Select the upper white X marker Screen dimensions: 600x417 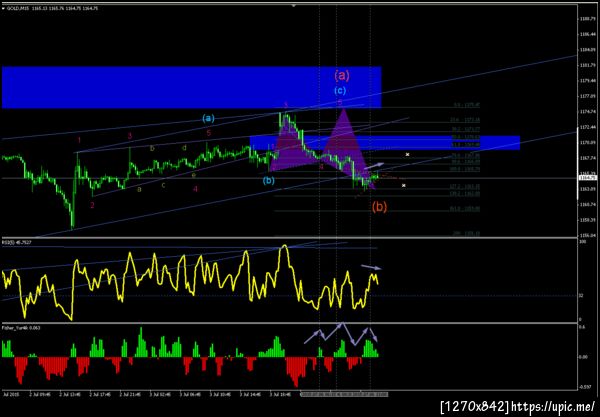pos(408,154)
